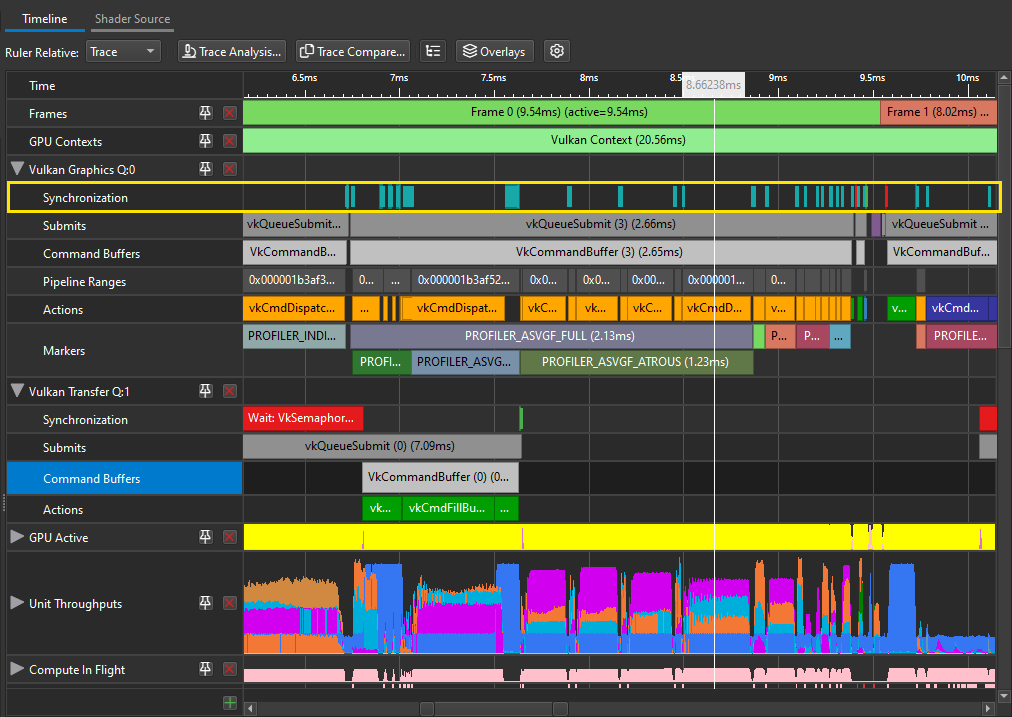Pin the Frames row

[x=205, y=113]
